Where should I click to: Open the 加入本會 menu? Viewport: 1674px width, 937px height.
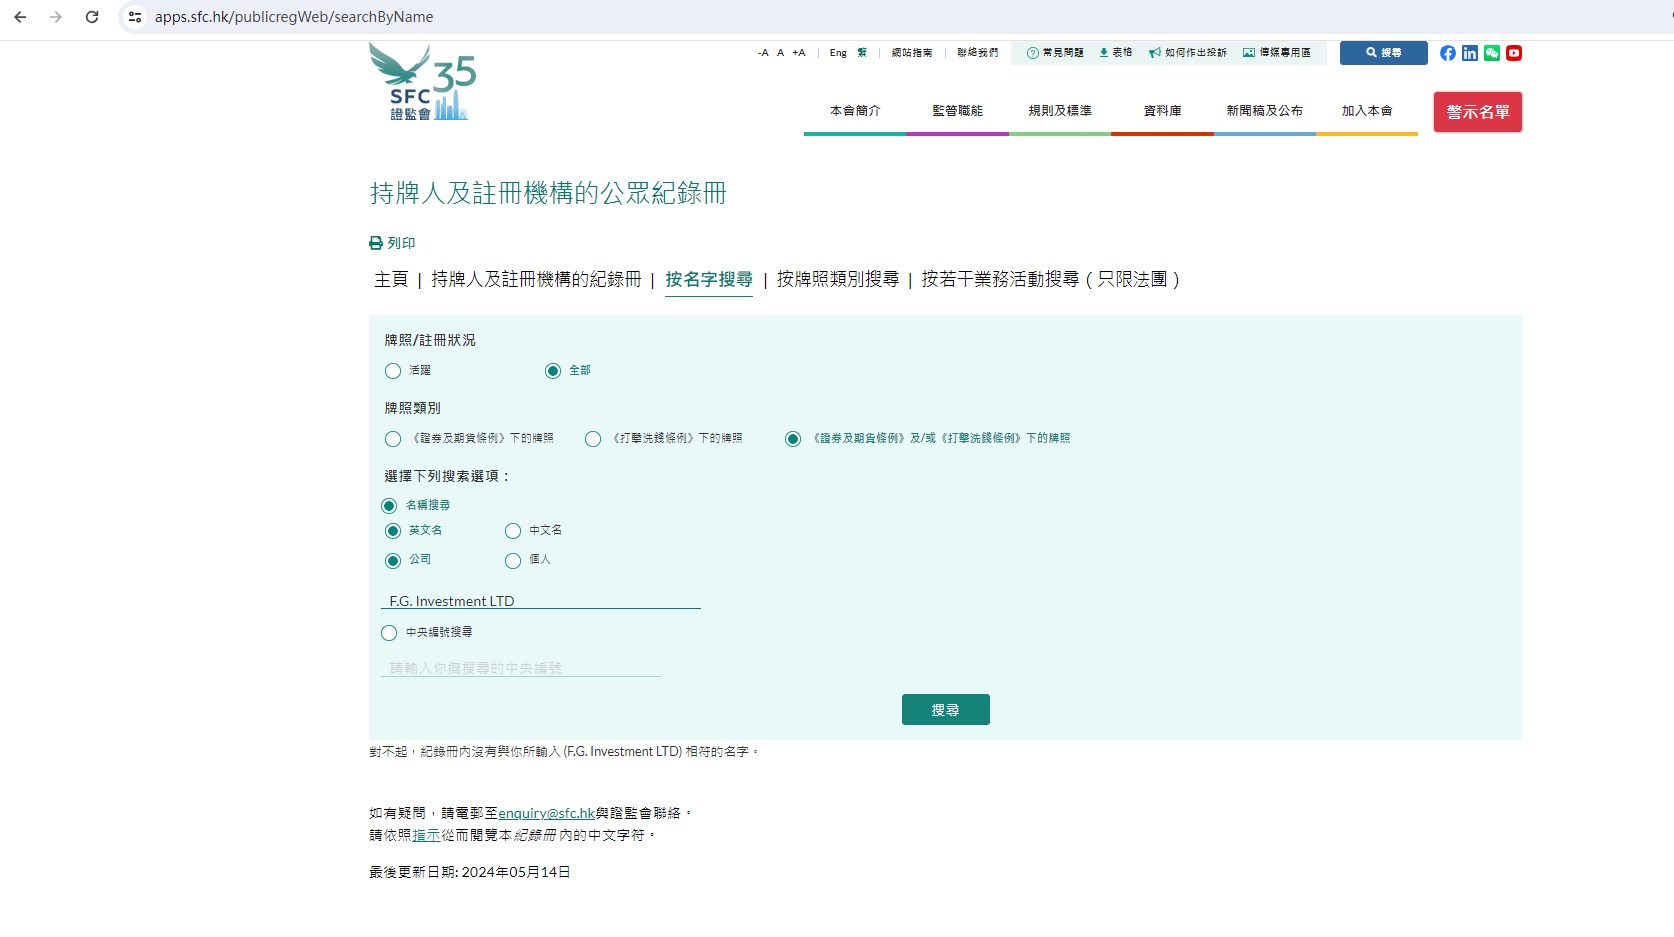(x=1367, y=111)
